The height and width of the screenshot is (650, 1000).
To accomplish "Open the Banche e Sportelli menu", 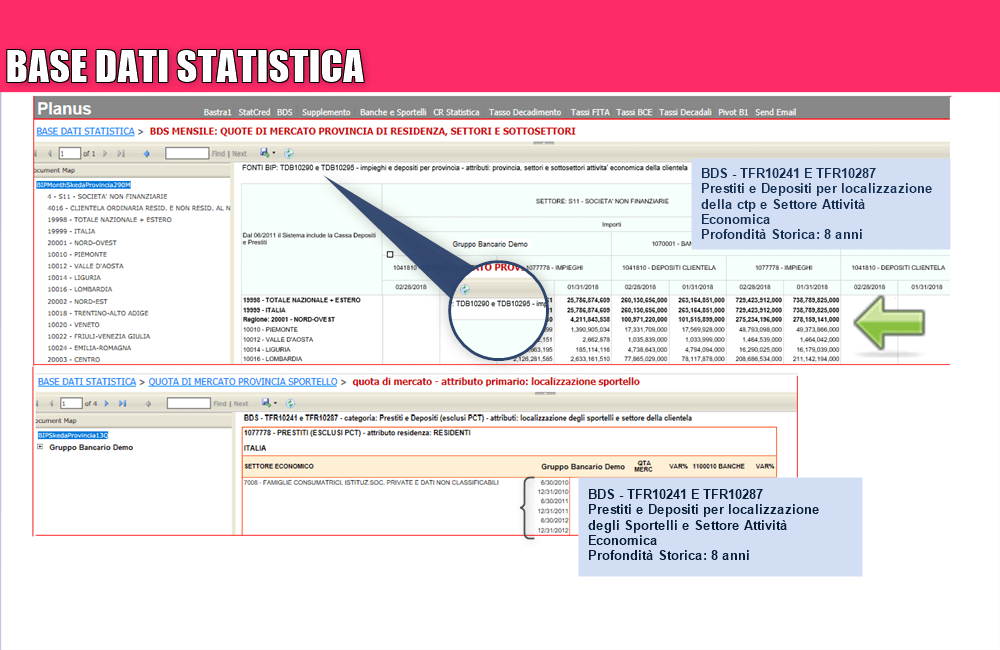I will [393, 112].
